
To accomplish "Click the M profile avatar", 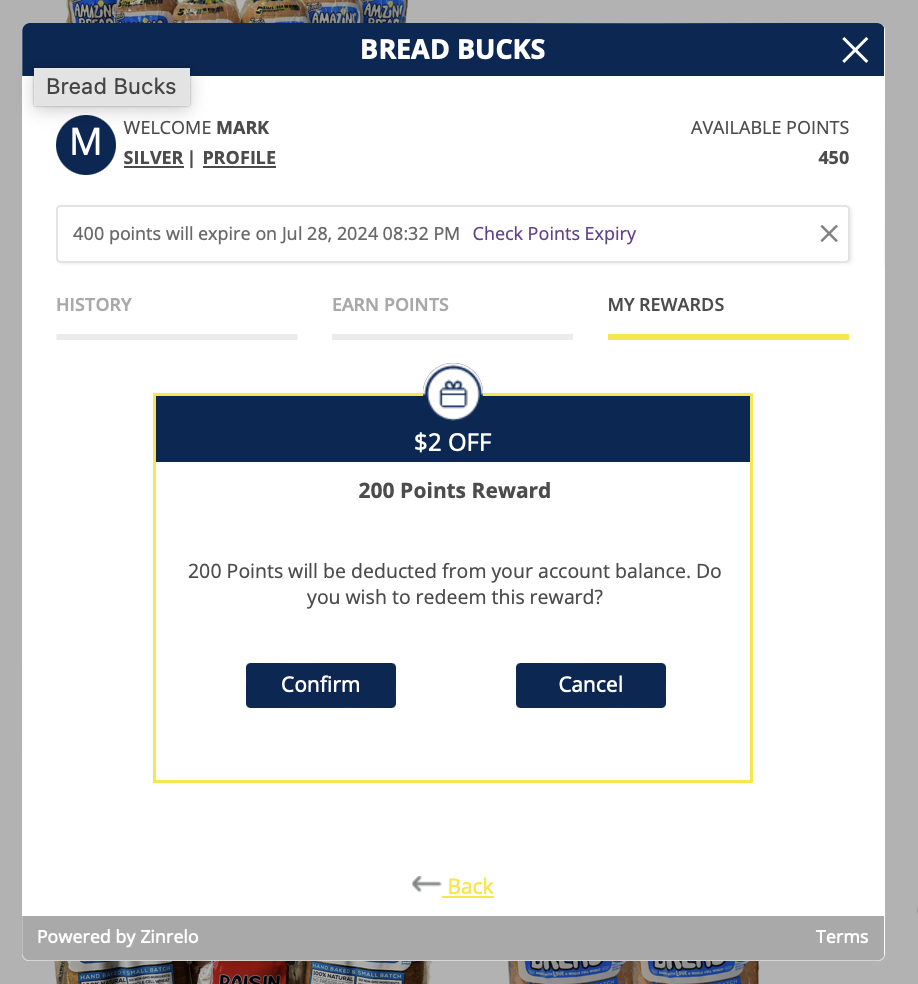I will coord(86,144).
